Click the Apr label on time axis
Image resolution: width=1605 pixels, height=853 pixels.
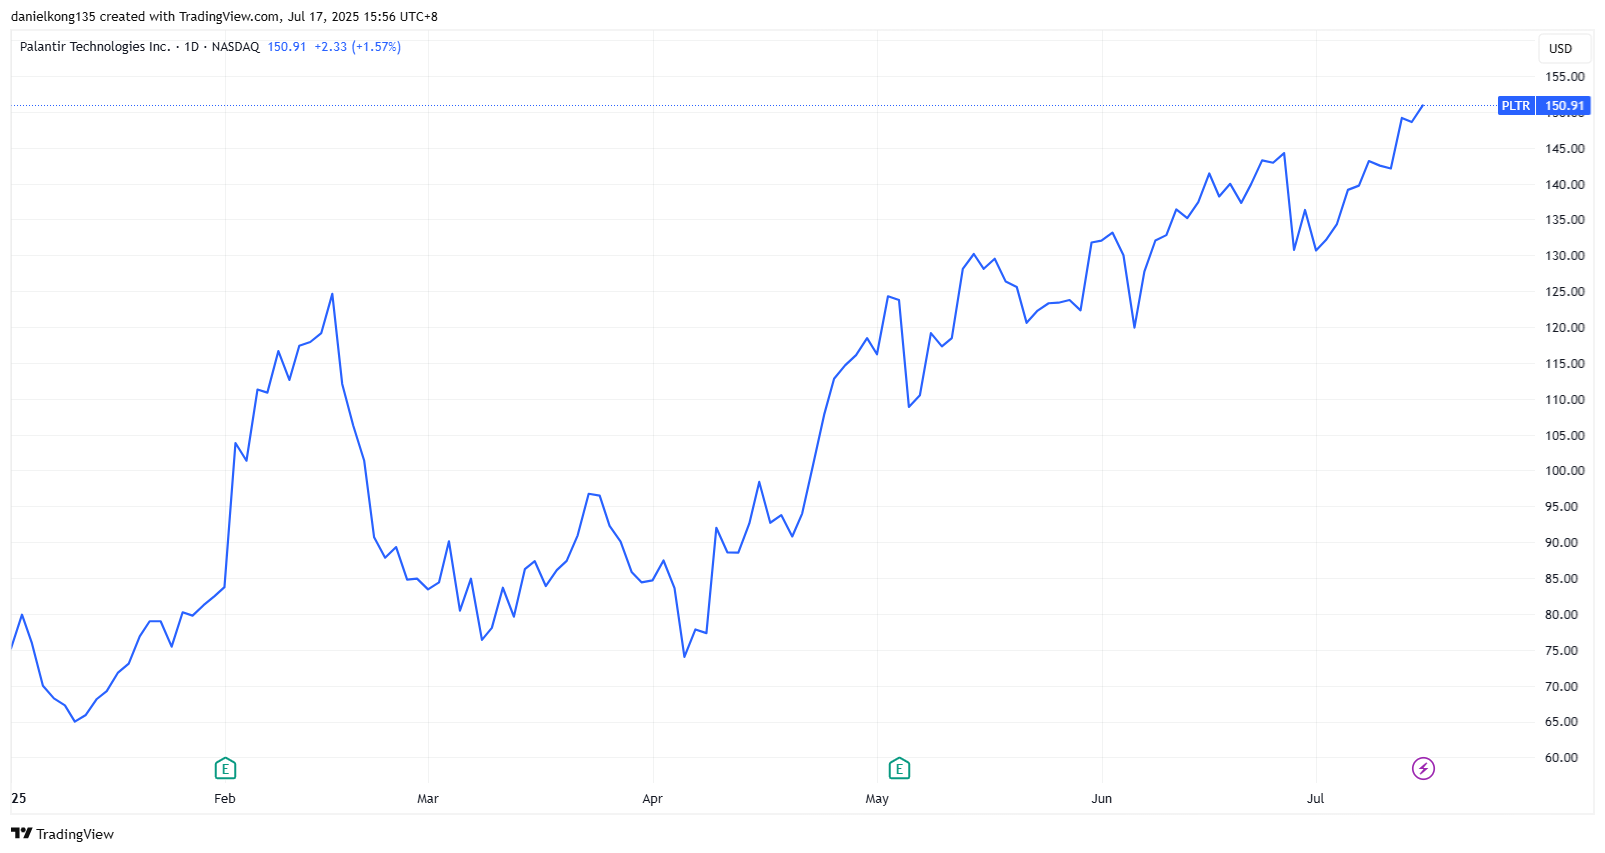[x=652, y=798]
